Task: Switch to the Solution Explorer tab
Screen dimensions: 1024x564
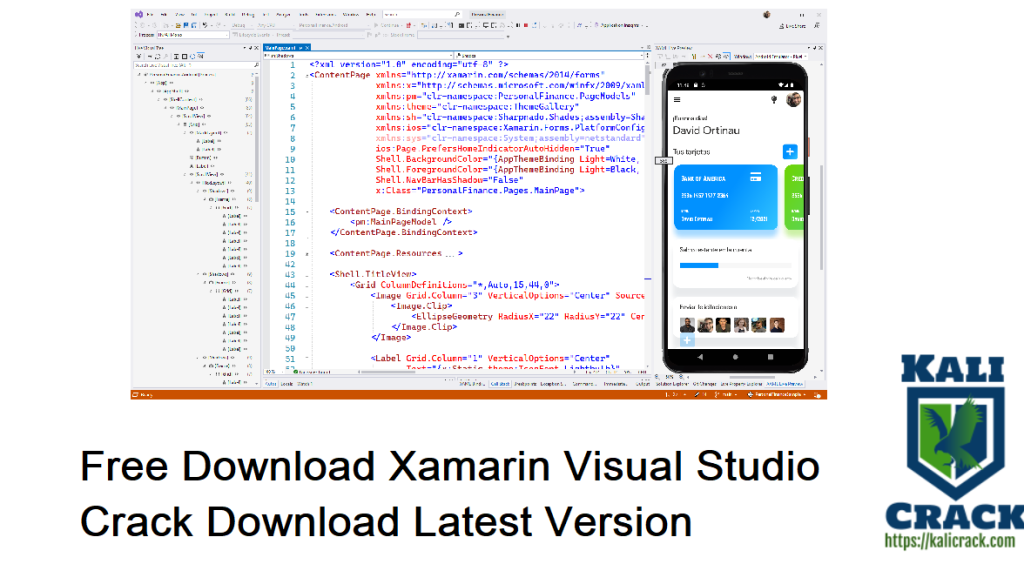Action: pos(671,384)
